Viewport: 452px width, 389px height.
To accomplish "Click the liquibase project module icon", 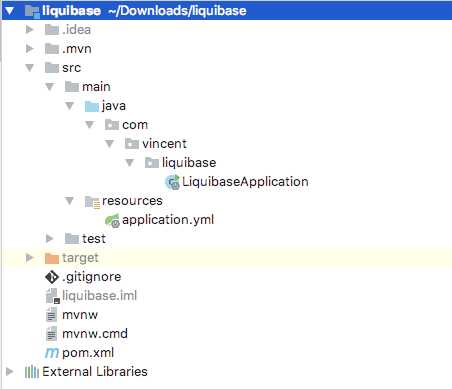I will click(x=32, y=11).
